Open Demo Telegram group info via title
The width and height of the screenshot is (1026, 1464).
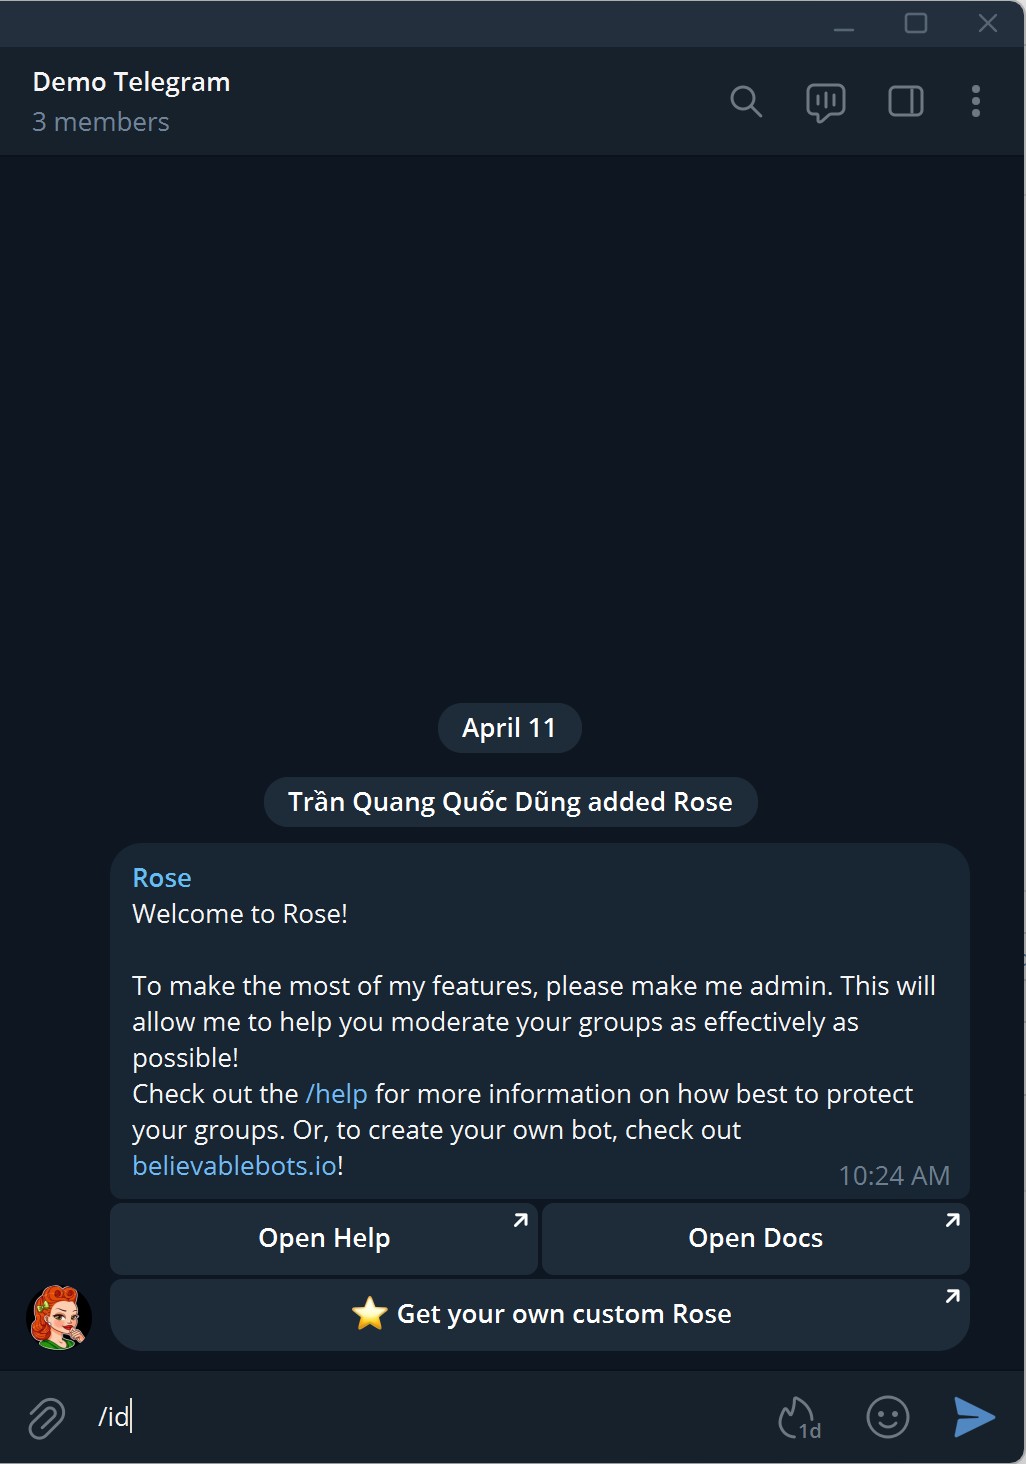coord(131,82)
